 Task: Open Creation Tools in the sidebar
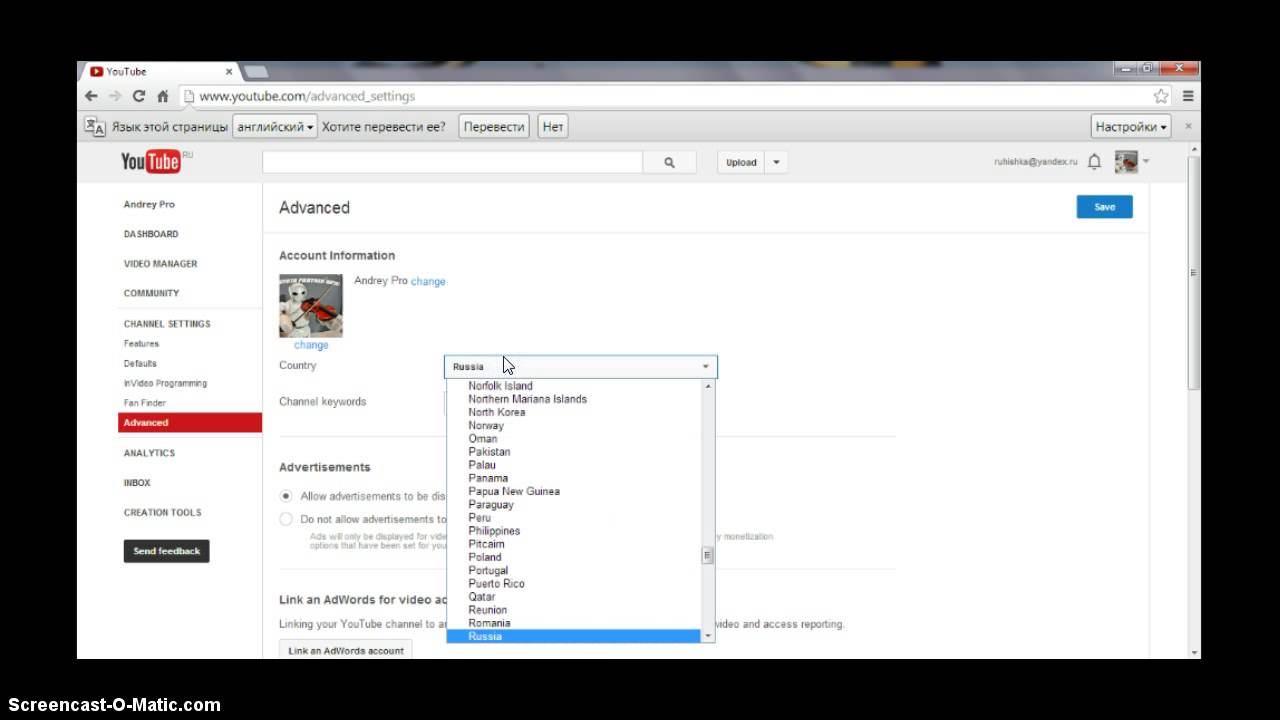pyautogui.click(x=162, y=512)
